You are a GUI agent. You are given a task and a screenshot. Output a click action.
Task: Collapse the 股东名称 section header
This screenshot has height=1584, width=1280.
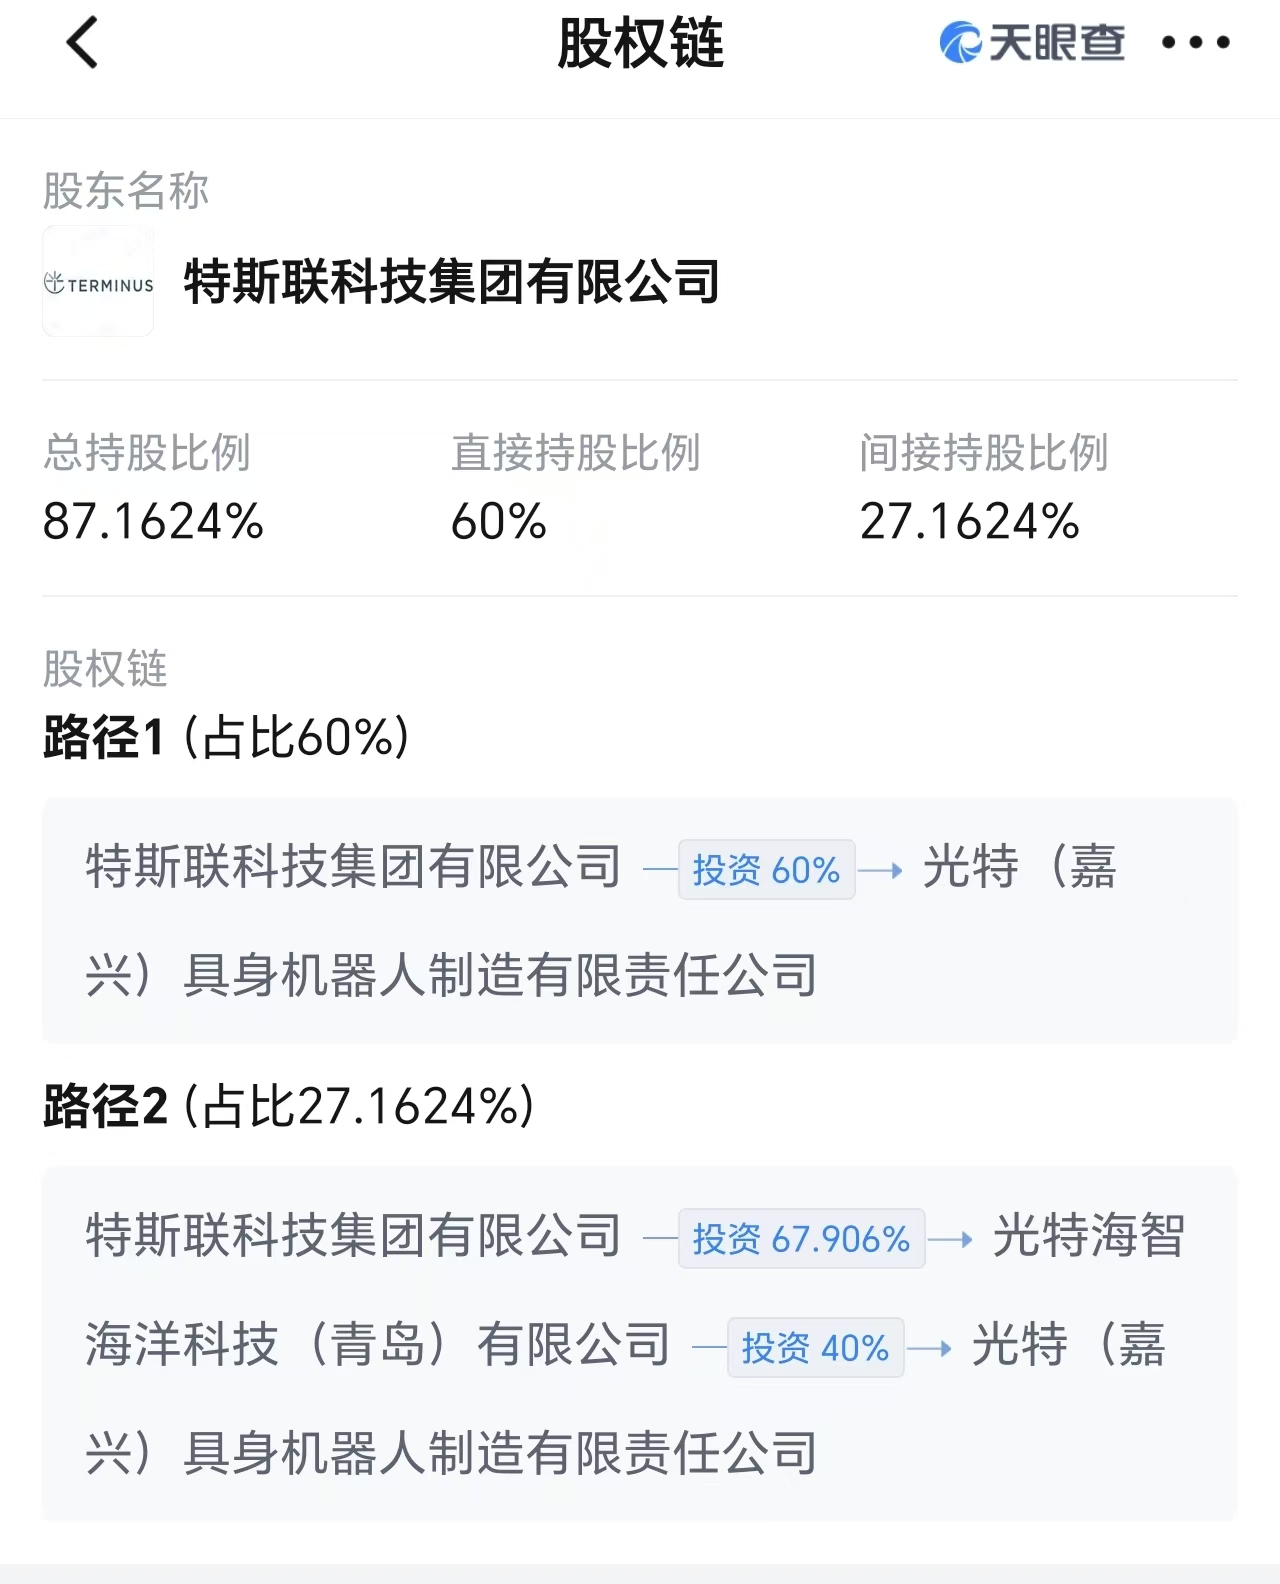pos(125,192)
